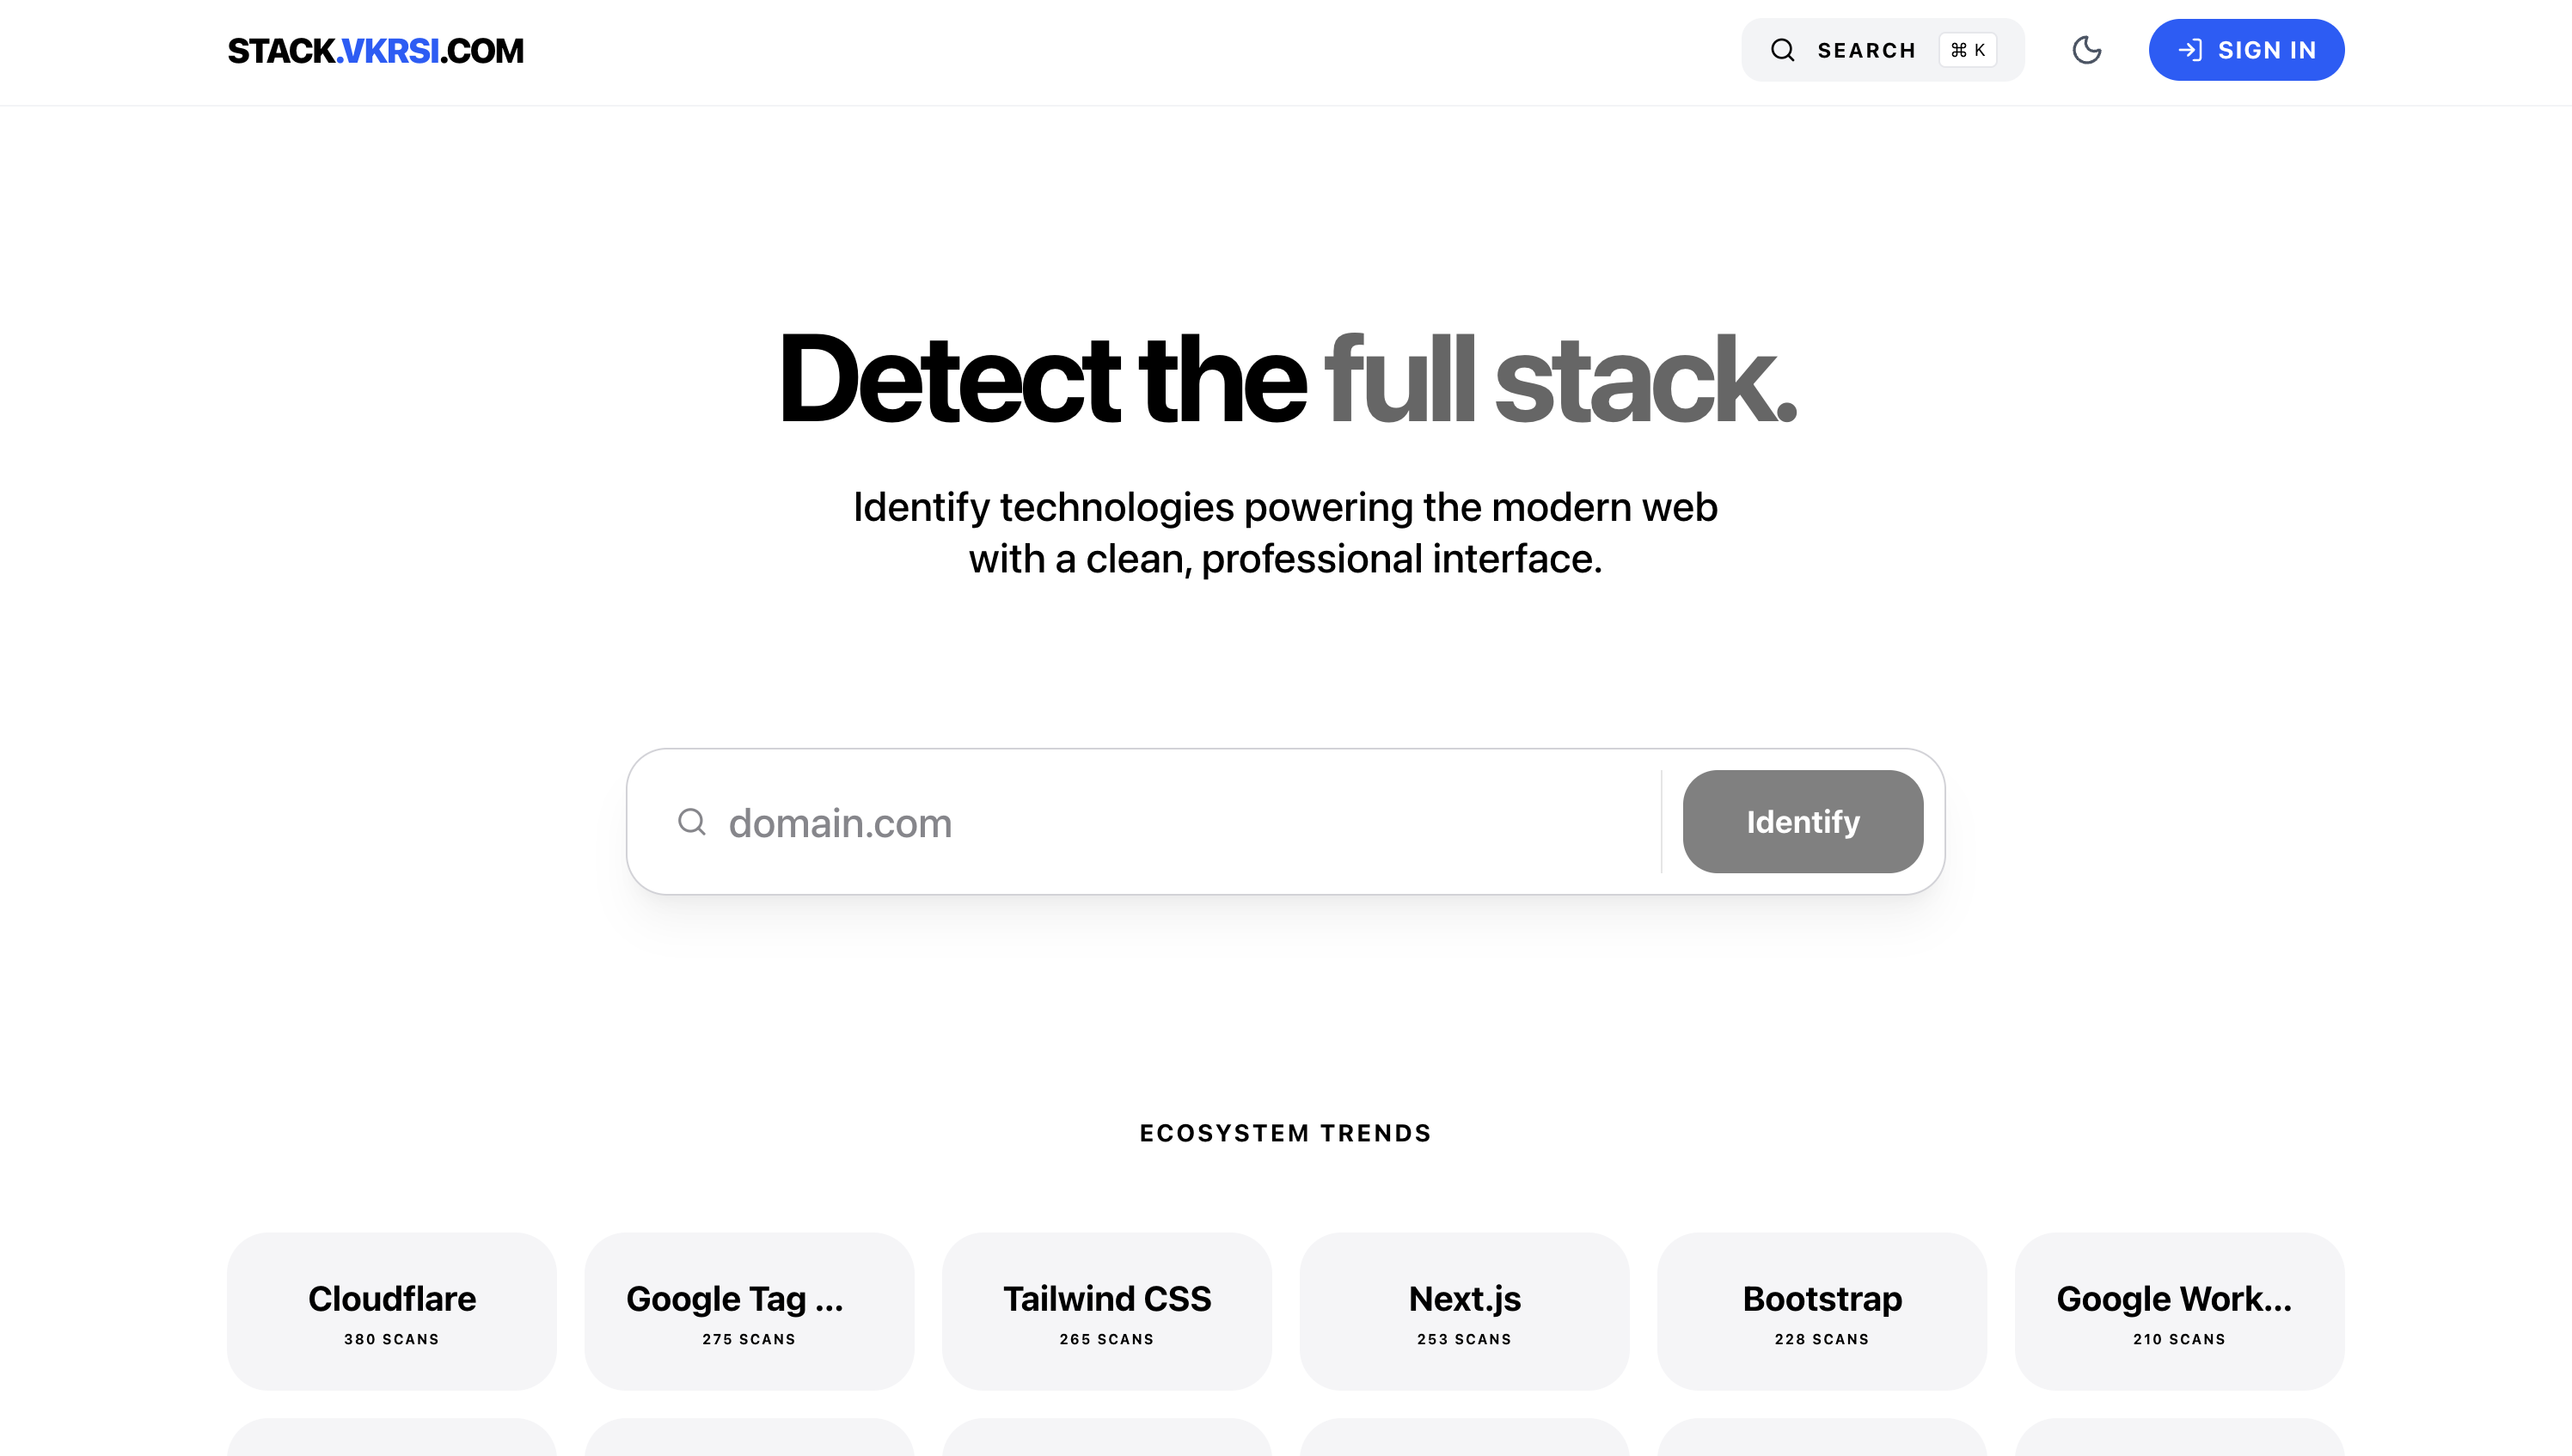The width and height of the screenshot is (2572, 1456).
Task: Click the sign-in arrow icon
Action: coord(2190,50)
